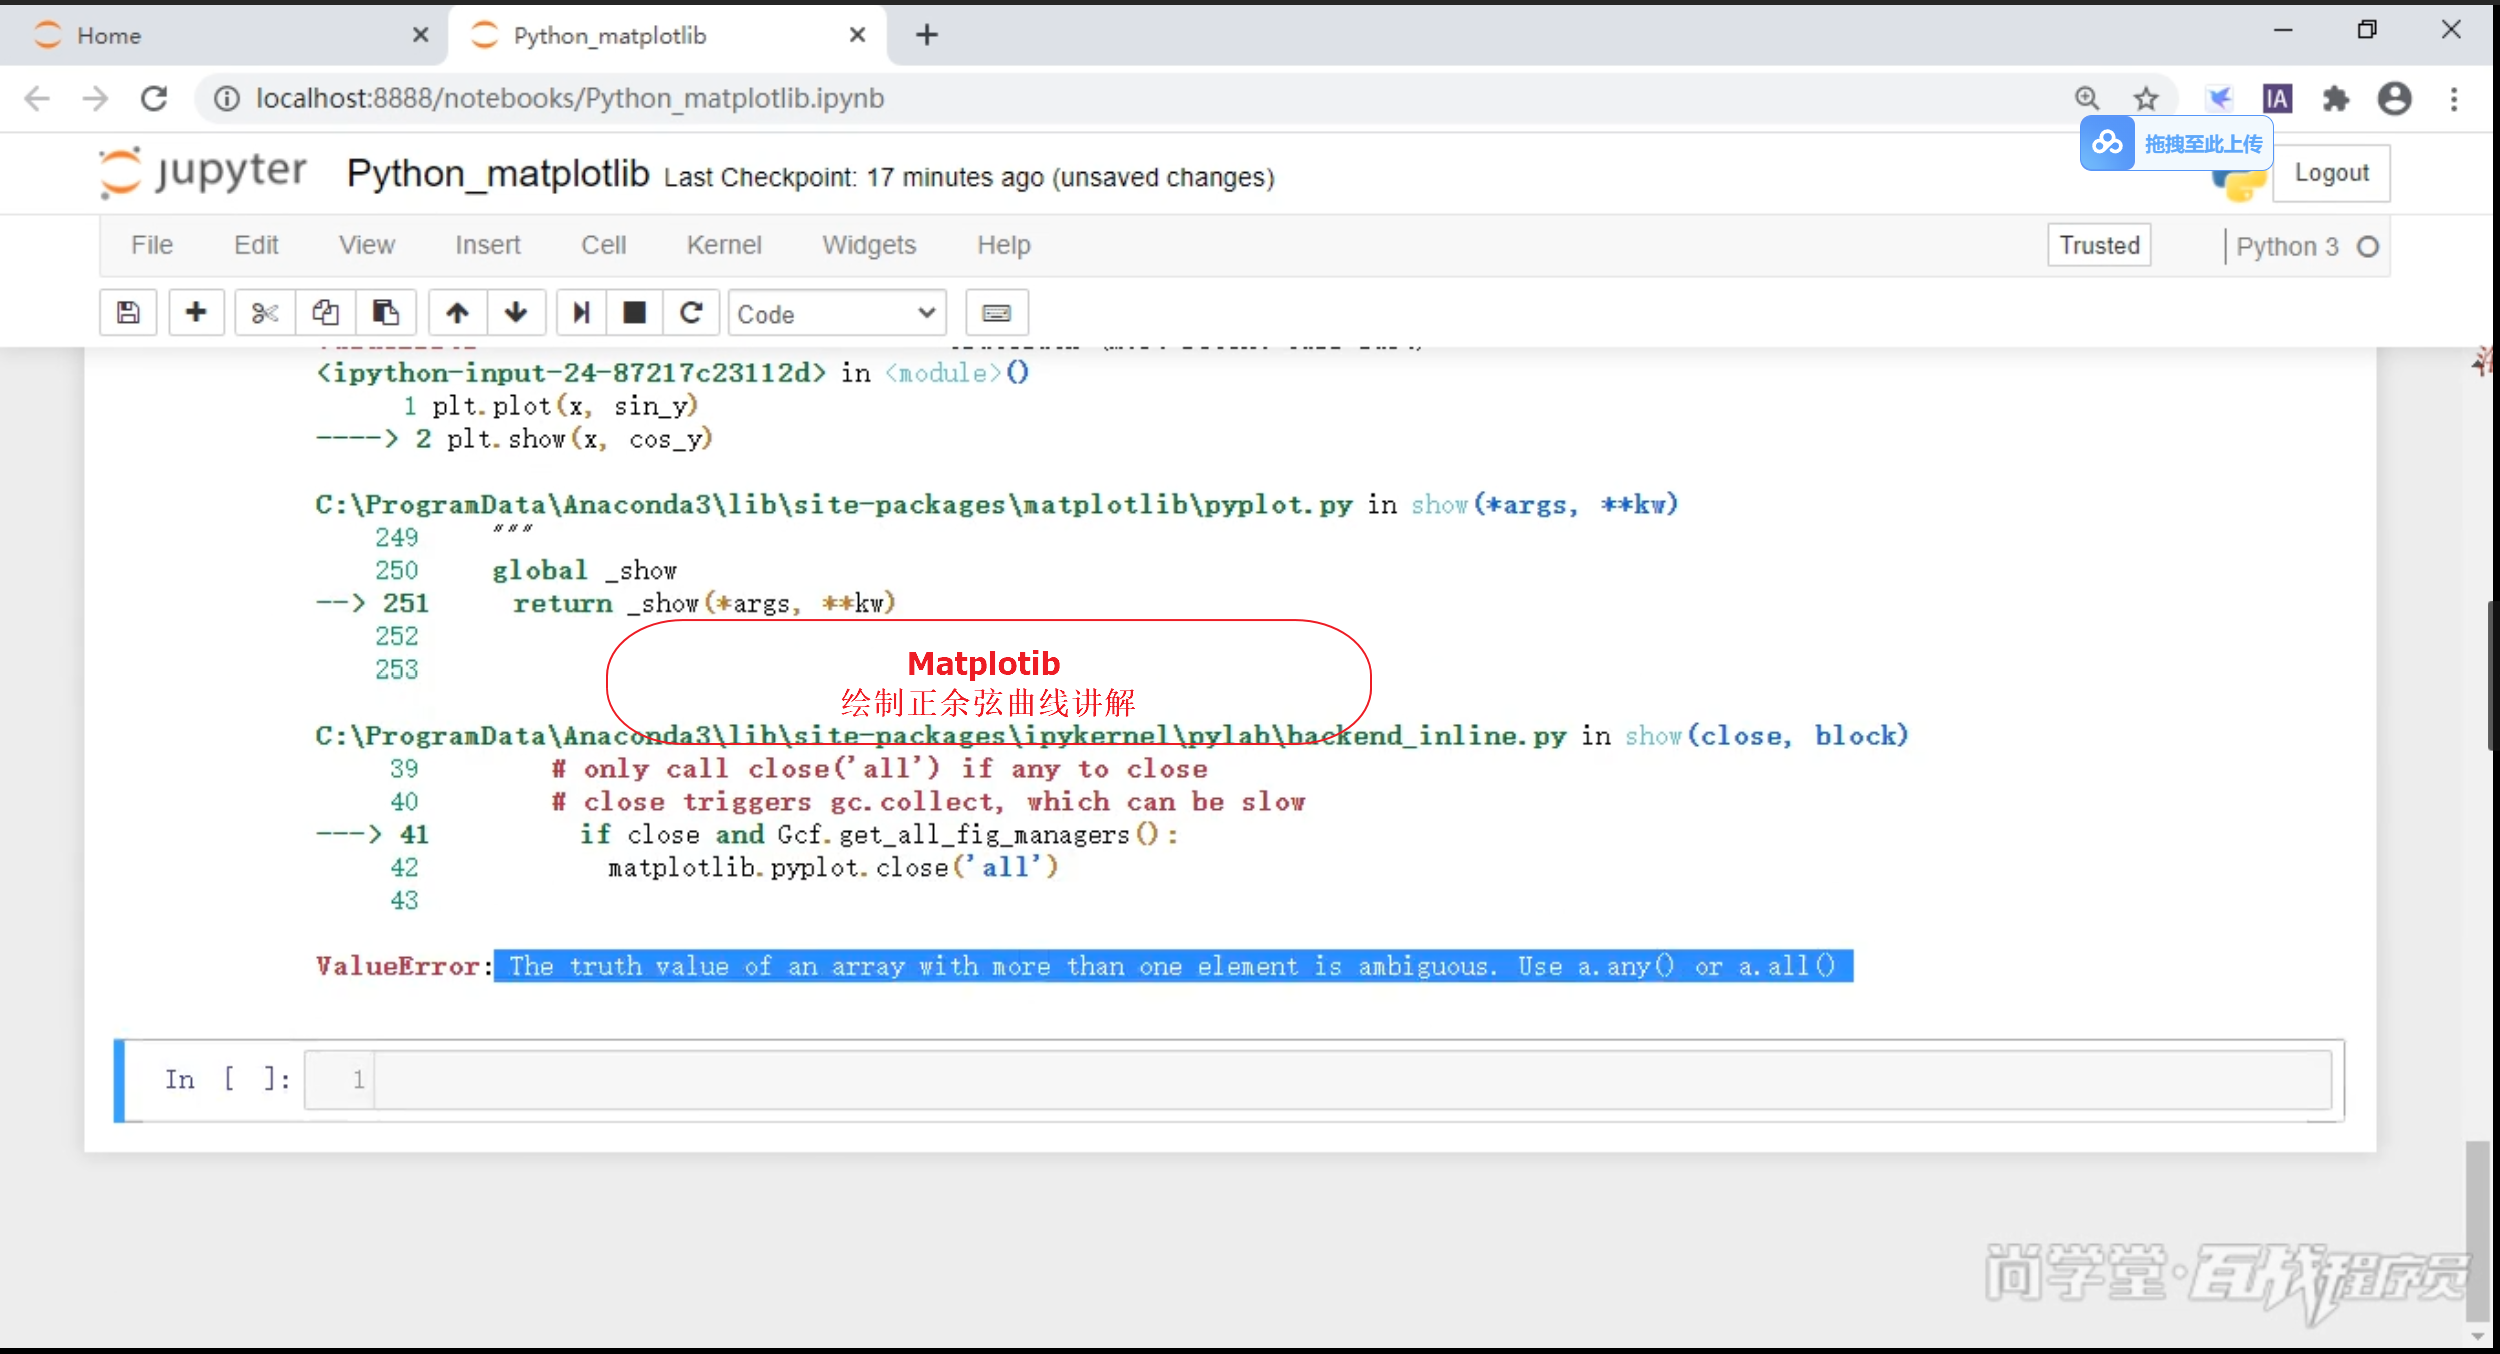This screenshot has width=2500, height=1354.
Task: Open the File menu
Action: click(152, 245)
